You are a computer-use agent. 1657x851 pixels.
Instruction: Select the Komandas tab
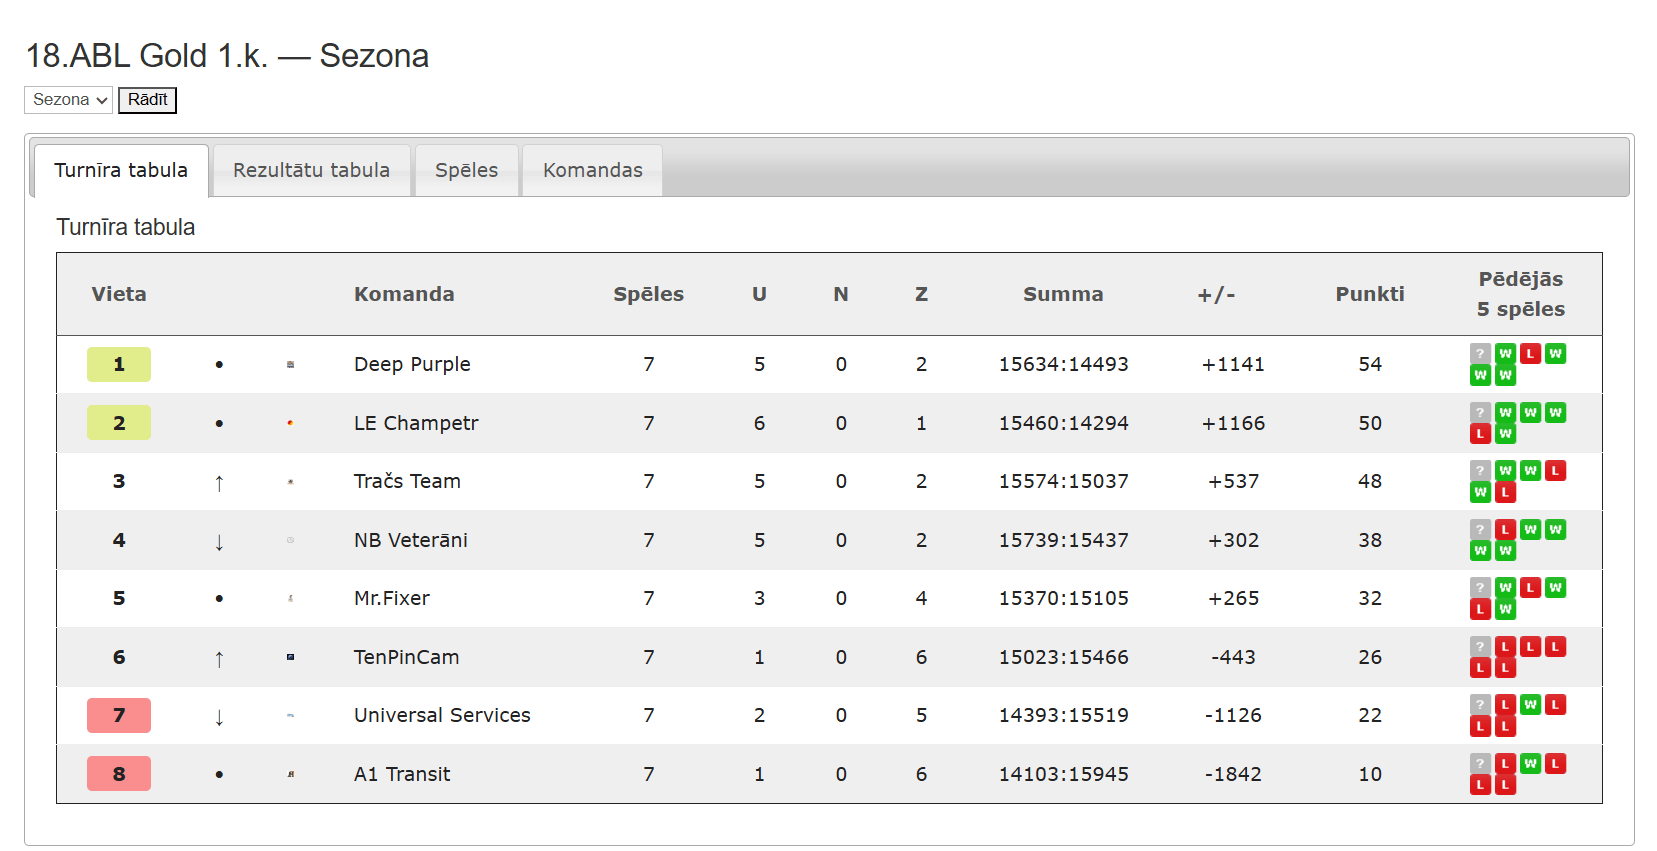click(593, 170)
